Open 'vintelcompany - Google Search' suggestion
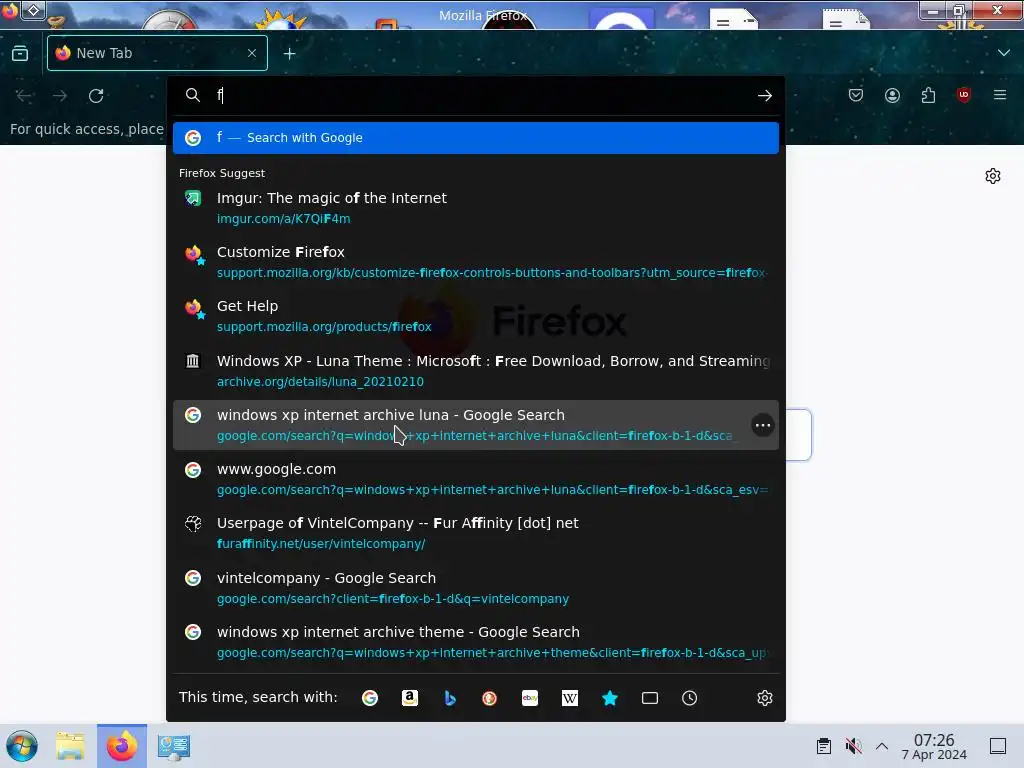1024x768 pixels. pyautogui.click(x=475, y=588)
